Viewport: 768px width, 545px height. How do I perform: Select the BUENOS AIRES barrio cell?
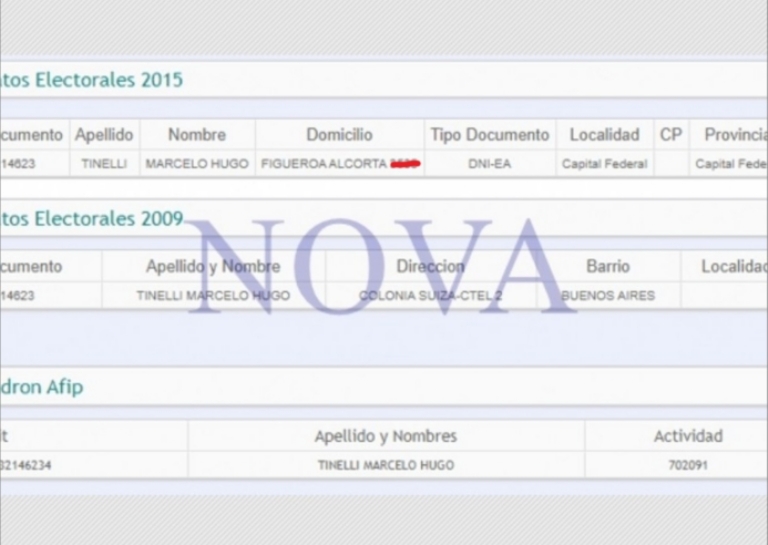pos(608,296)
